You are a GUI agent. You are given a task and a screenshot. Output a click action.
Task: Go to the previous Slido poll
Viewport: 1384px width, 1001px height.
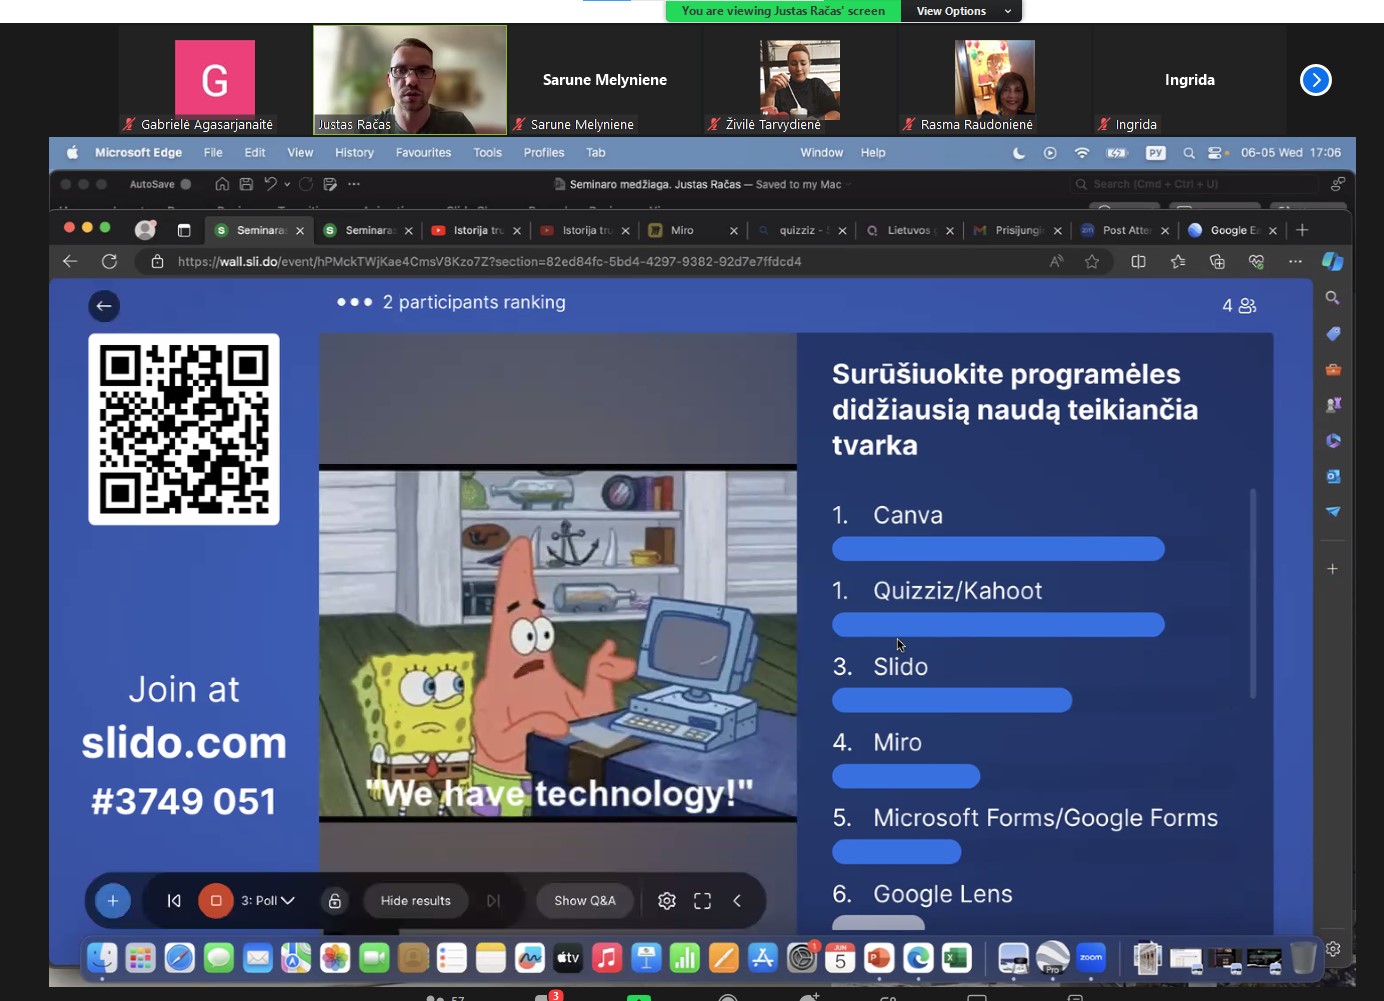click(174, 901)
